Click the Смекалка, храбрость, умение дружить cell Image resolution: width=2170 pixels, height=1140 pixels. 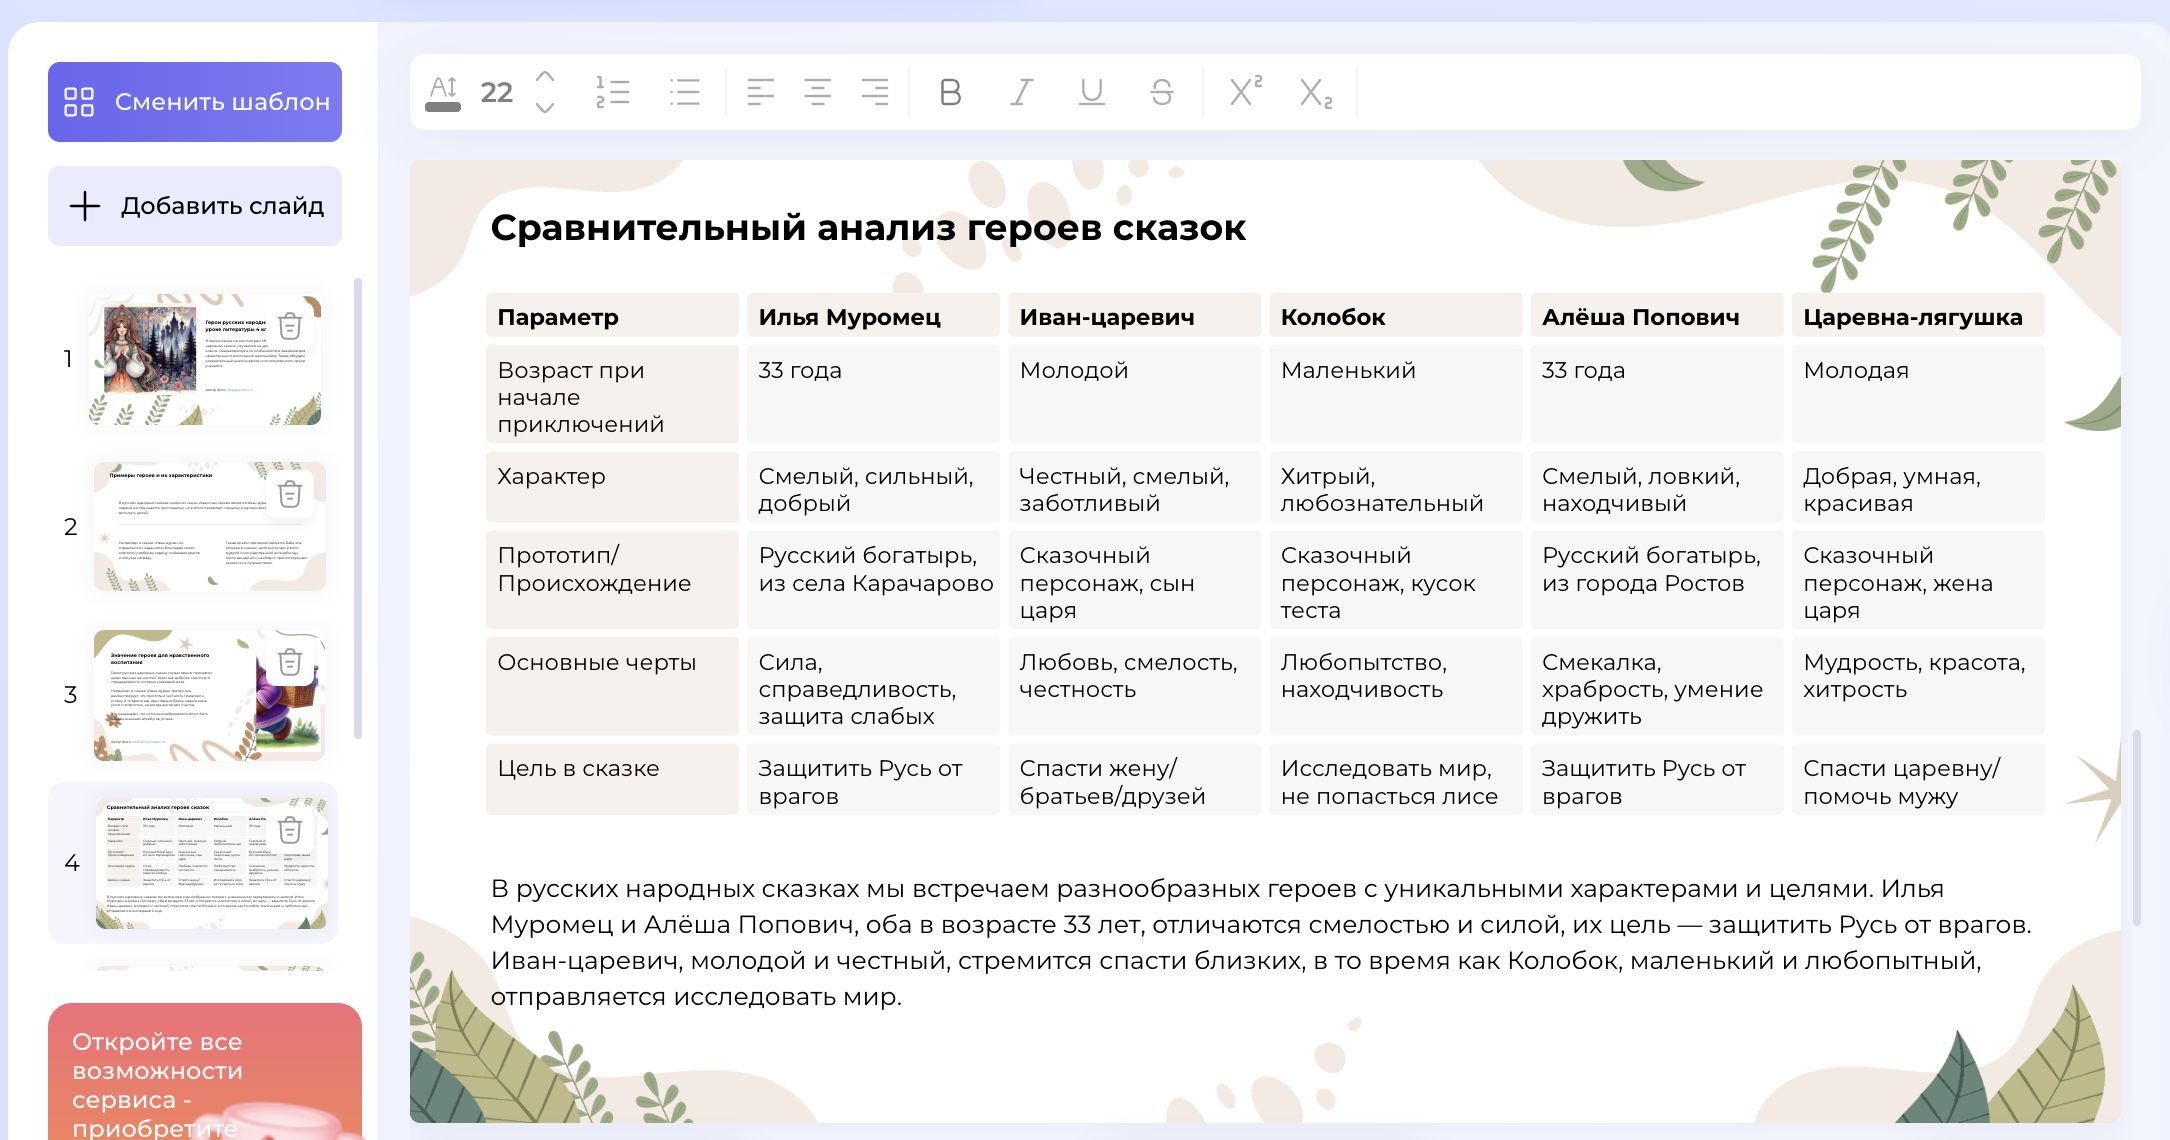tap(1657, 687)
